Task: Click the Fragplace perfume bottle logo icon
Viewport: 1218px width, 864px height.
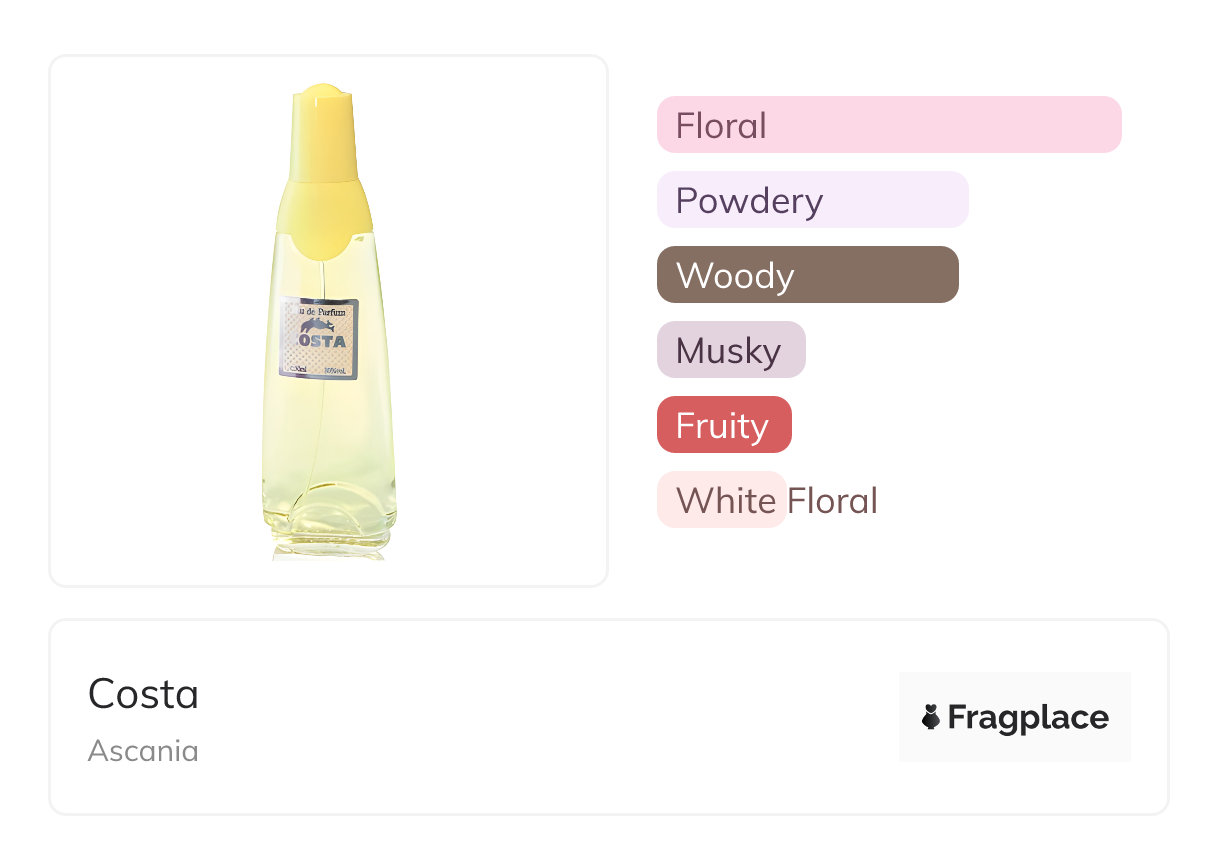Action: coord(931,717)
